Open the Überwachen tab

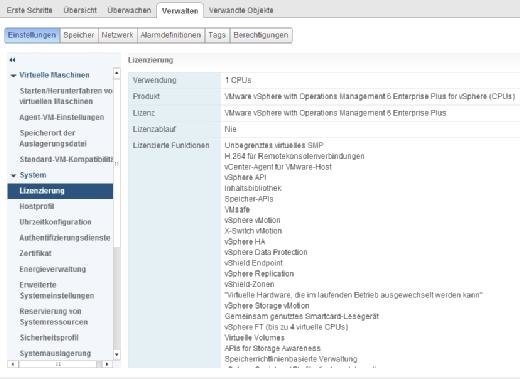point(129,10)
